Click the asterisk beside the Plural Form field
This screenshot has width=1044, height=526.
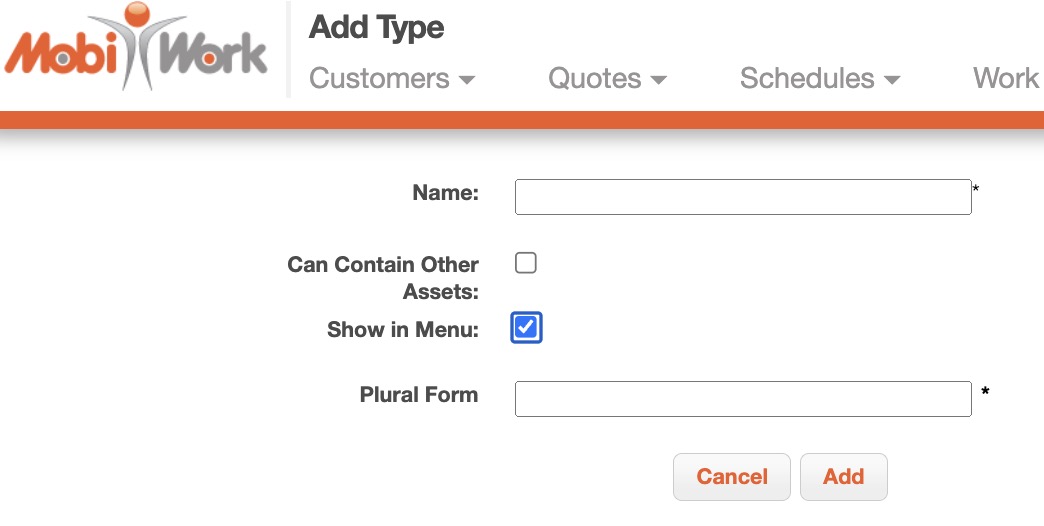(x=985, y=392)
